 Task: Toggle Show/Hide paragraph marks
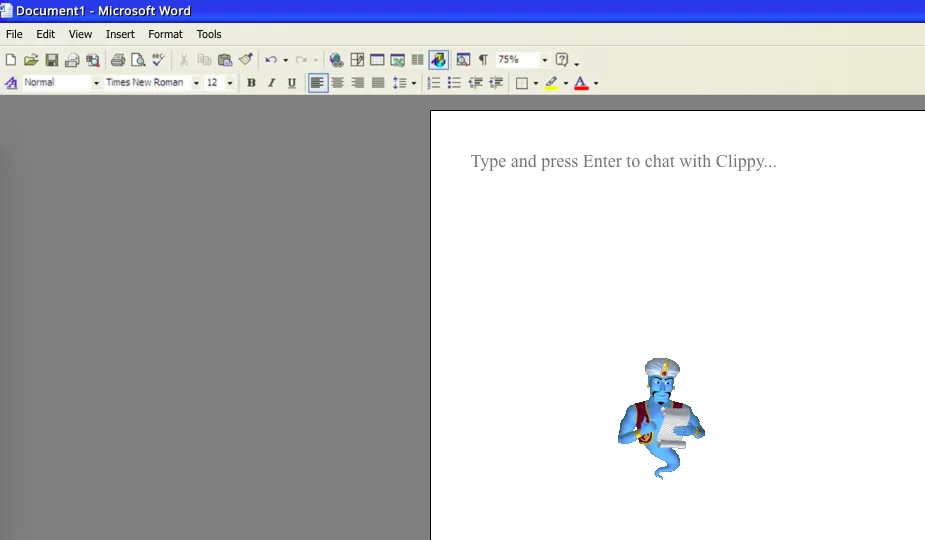click(483, 60)
